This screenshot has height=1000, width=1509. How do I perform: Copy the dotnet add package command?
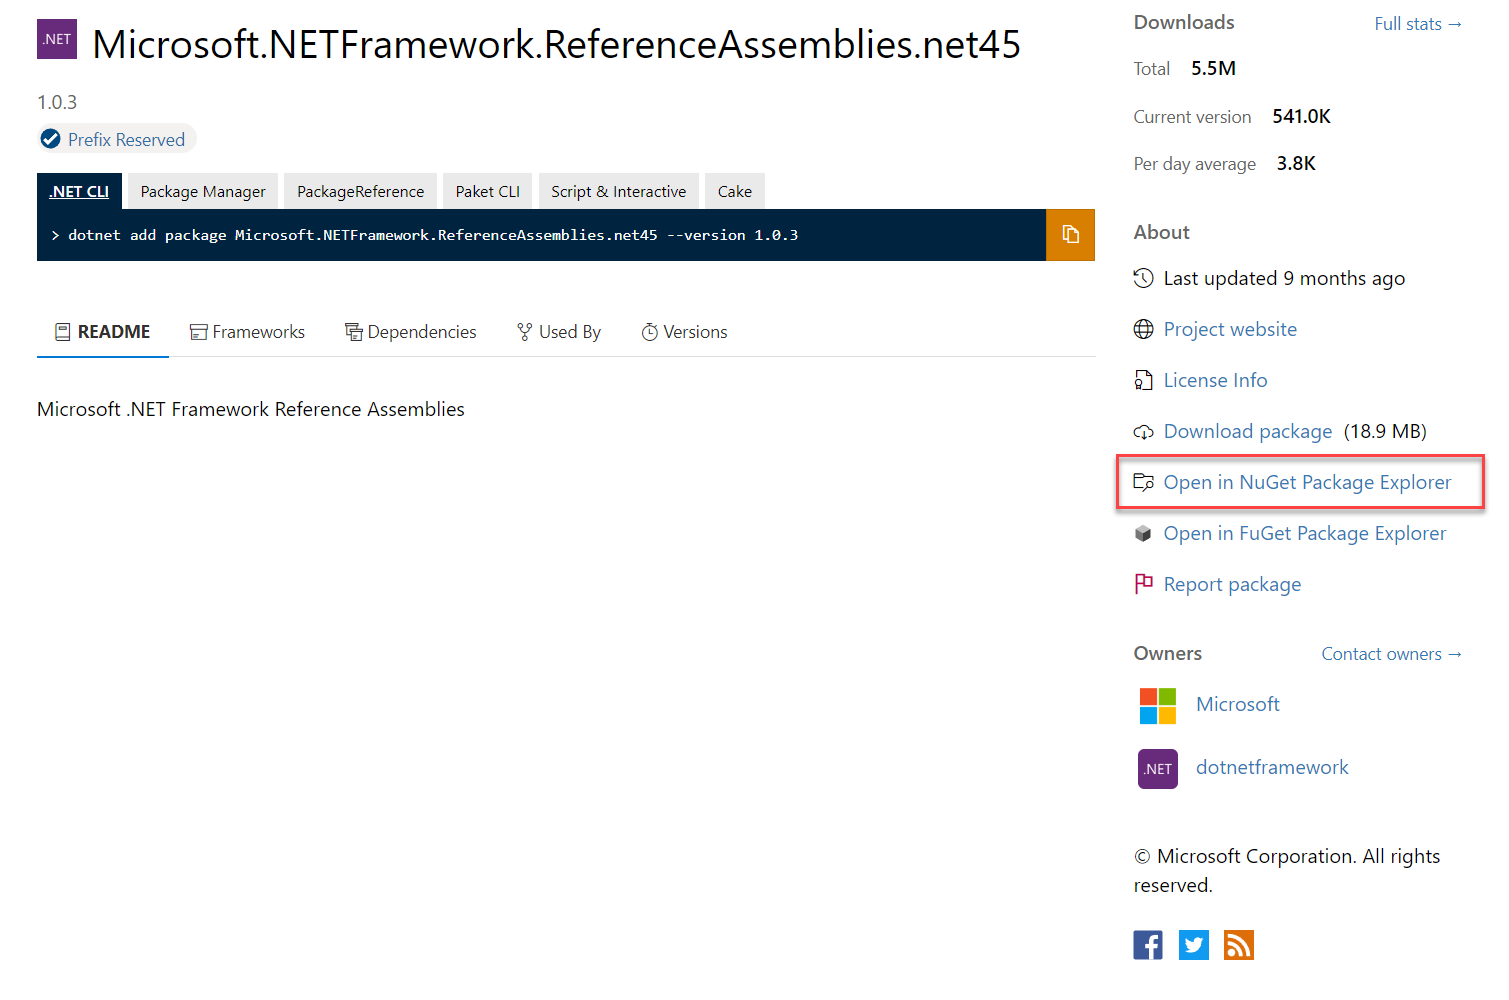[x=1070, y=235]
